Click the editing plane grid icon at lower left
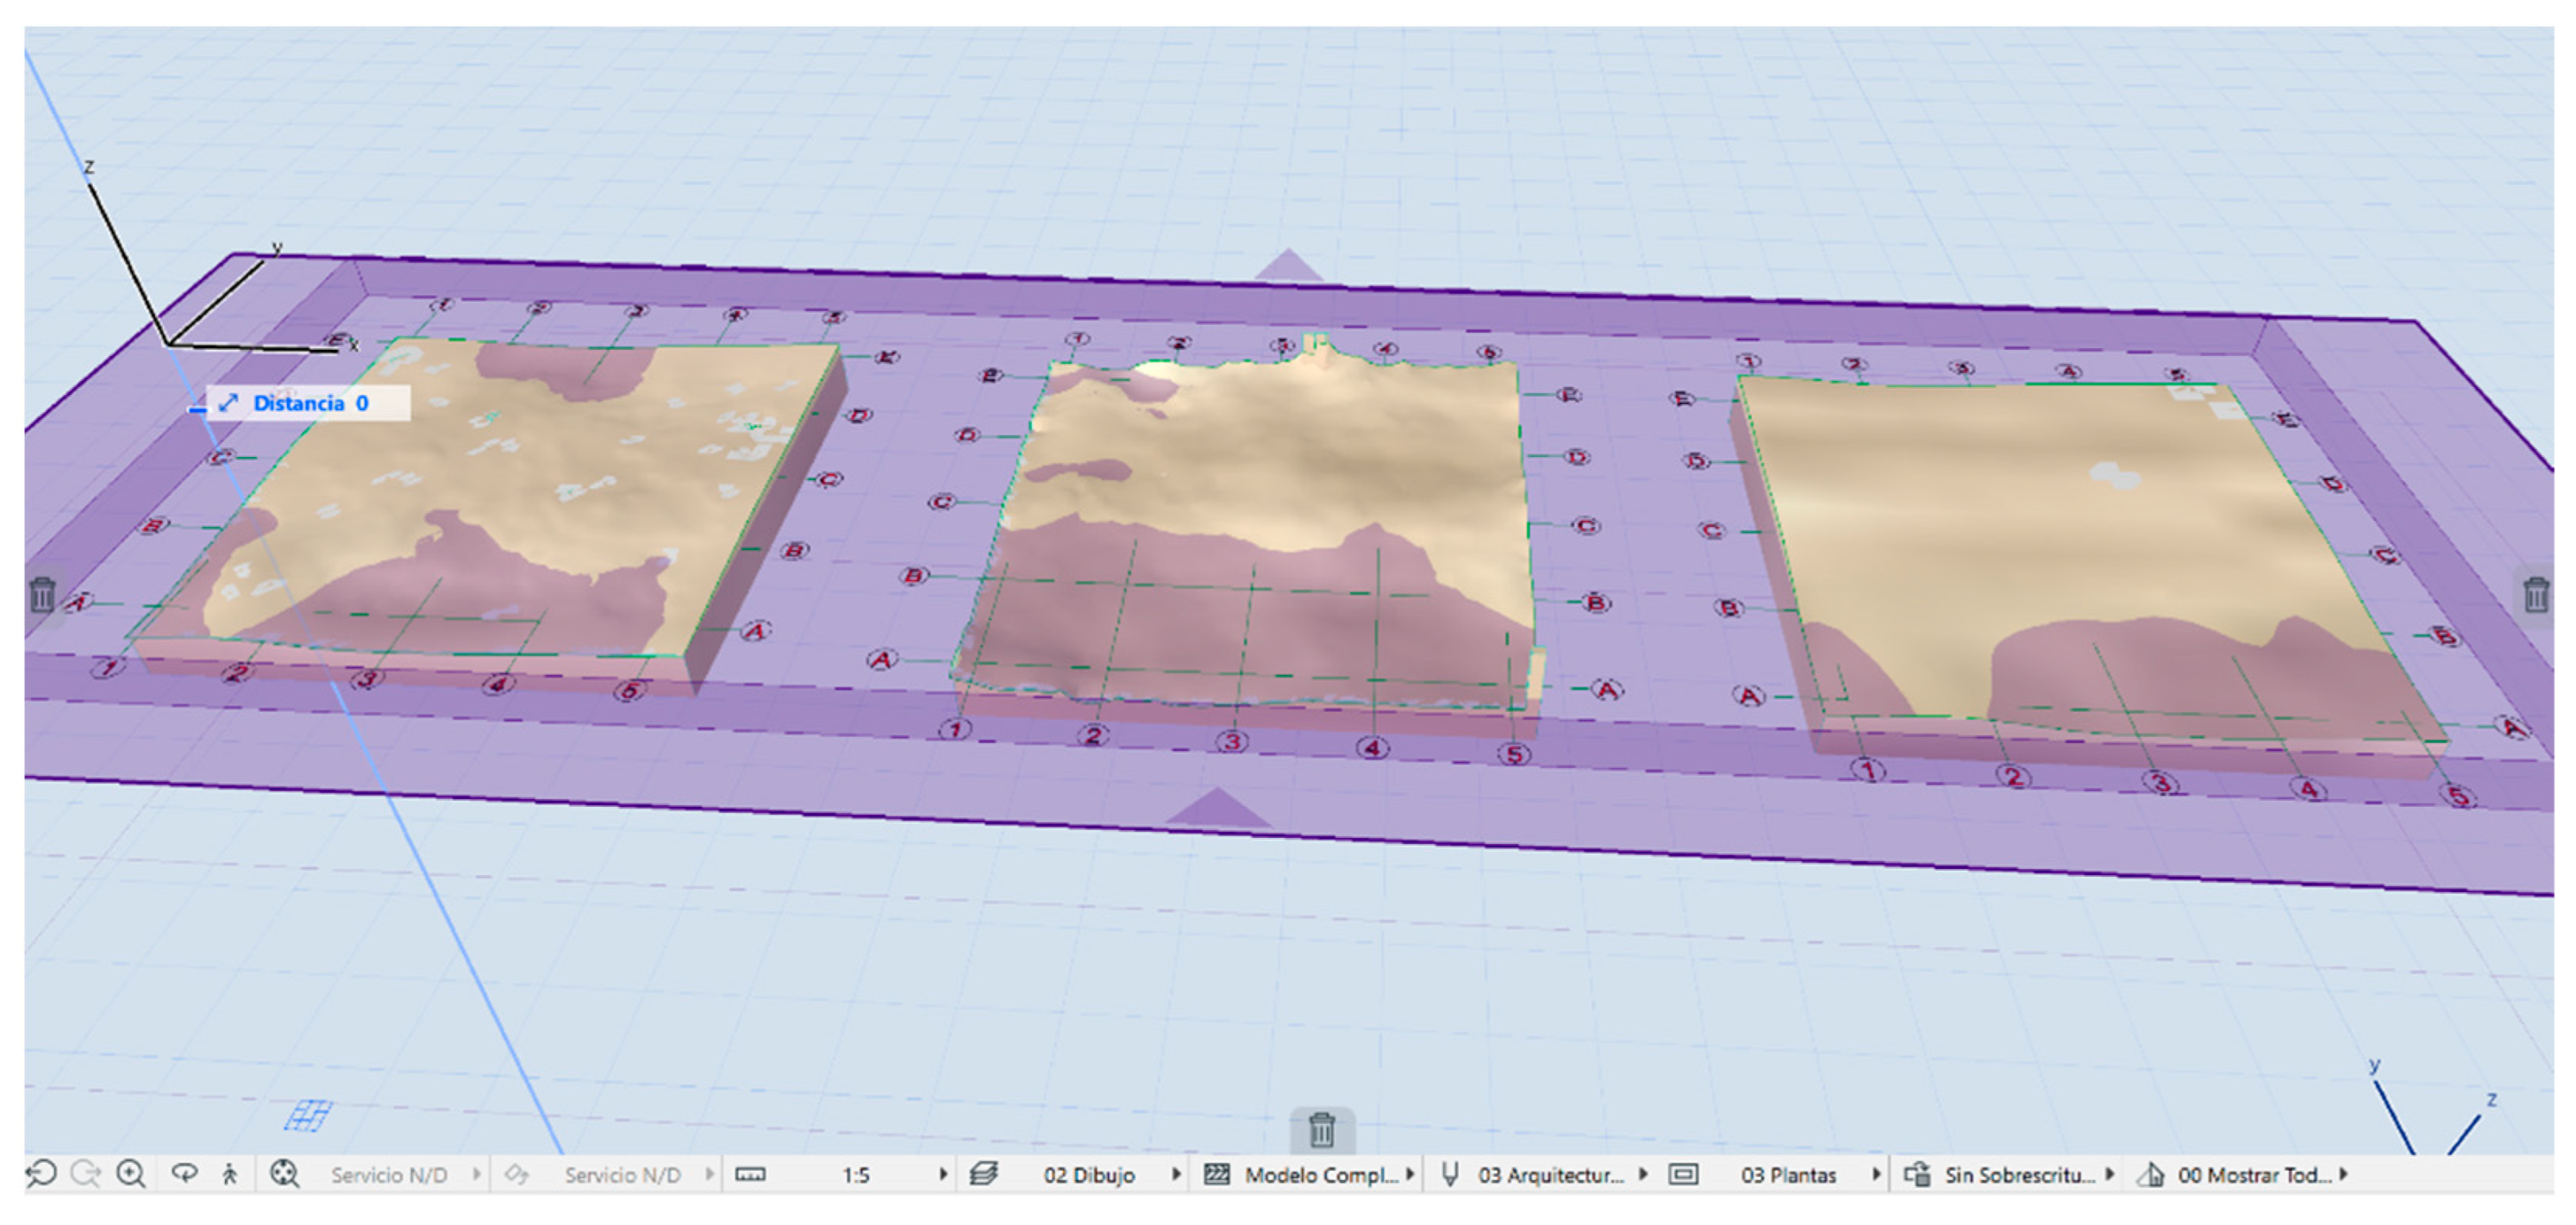 (x=307, y=1115)
